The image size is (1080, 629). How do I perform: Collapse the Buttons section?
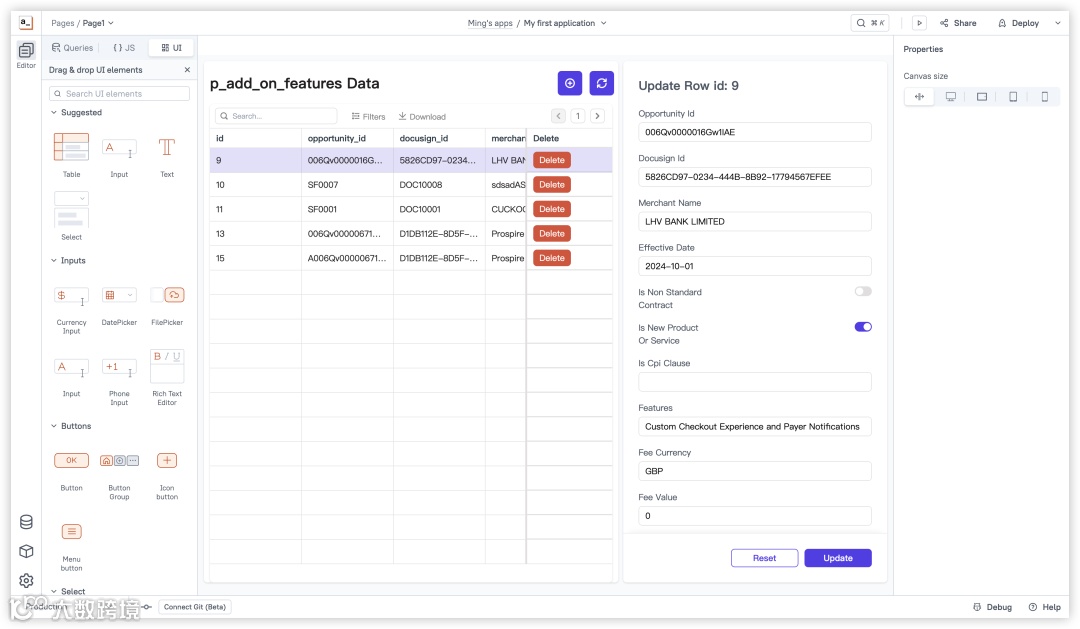point(54,426)
